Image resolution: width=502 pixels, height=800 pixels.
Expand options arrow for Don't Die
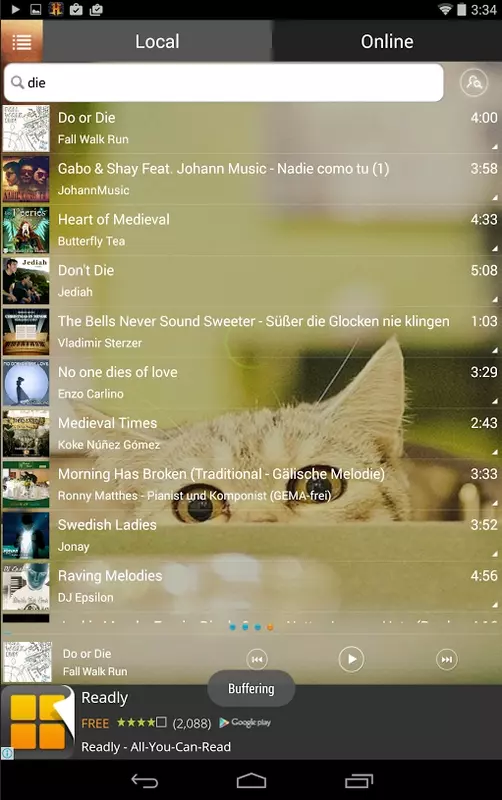pos(494,299)
